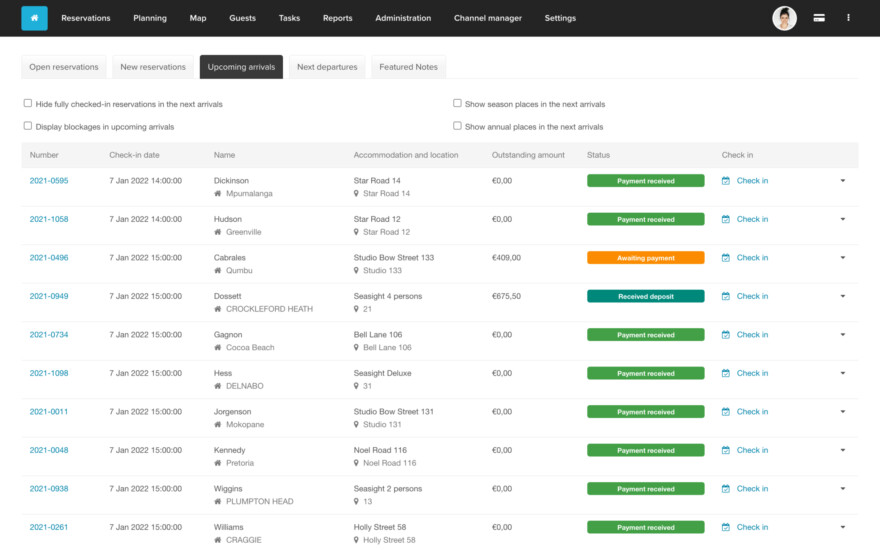Viewport: 880px width, 550px height.
Task: Expand row options for reservation 2021-0949
Action: tap(842, 296)
